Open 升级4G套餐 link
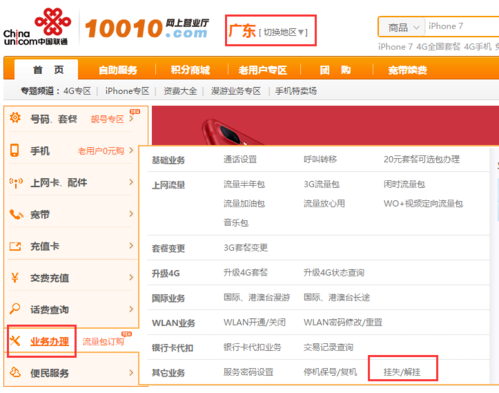 click(x=245, y=273)
